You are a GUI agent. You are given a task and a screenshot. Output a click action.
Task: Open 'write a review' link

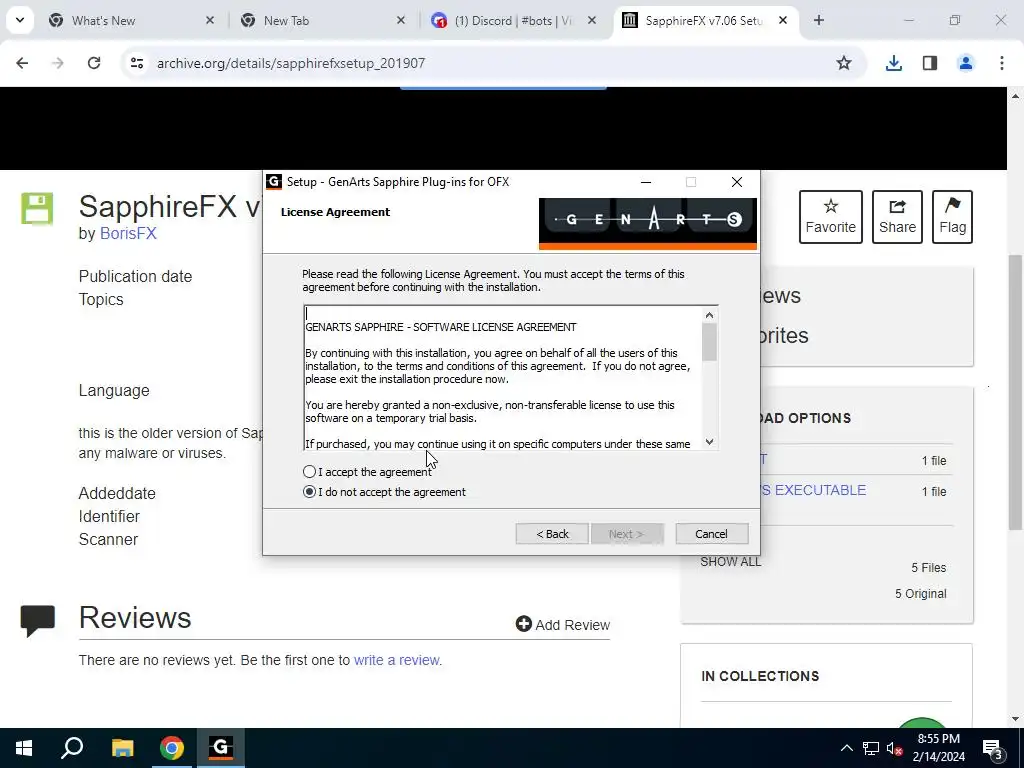coord(396,660)
